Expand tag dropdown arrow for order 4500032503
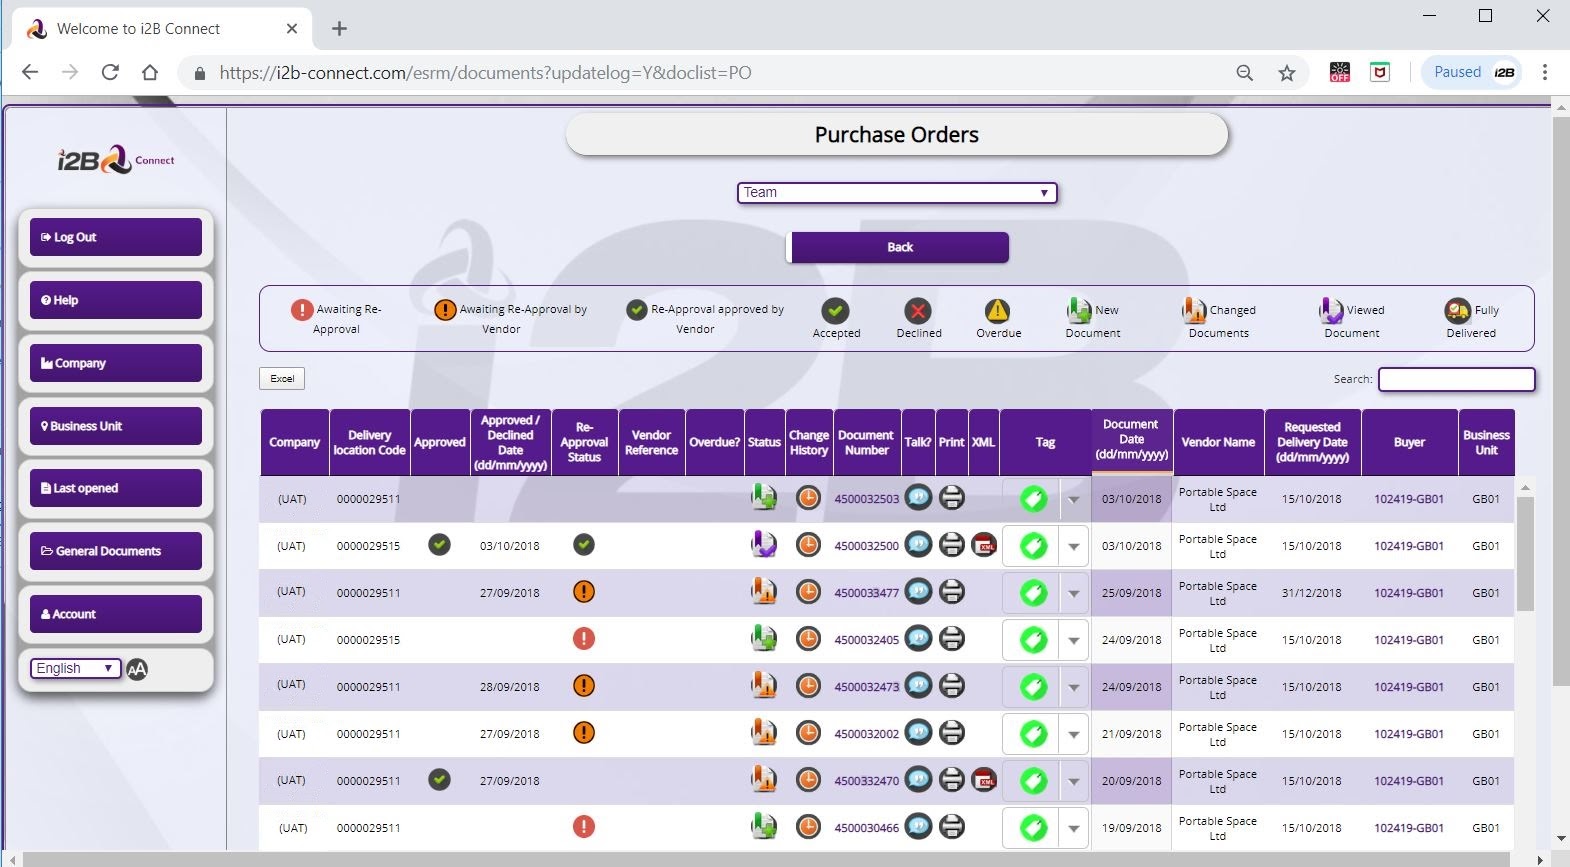The height and width of the screenshot is (867, 1570). pyautogui.click(x=1074, y=499)
